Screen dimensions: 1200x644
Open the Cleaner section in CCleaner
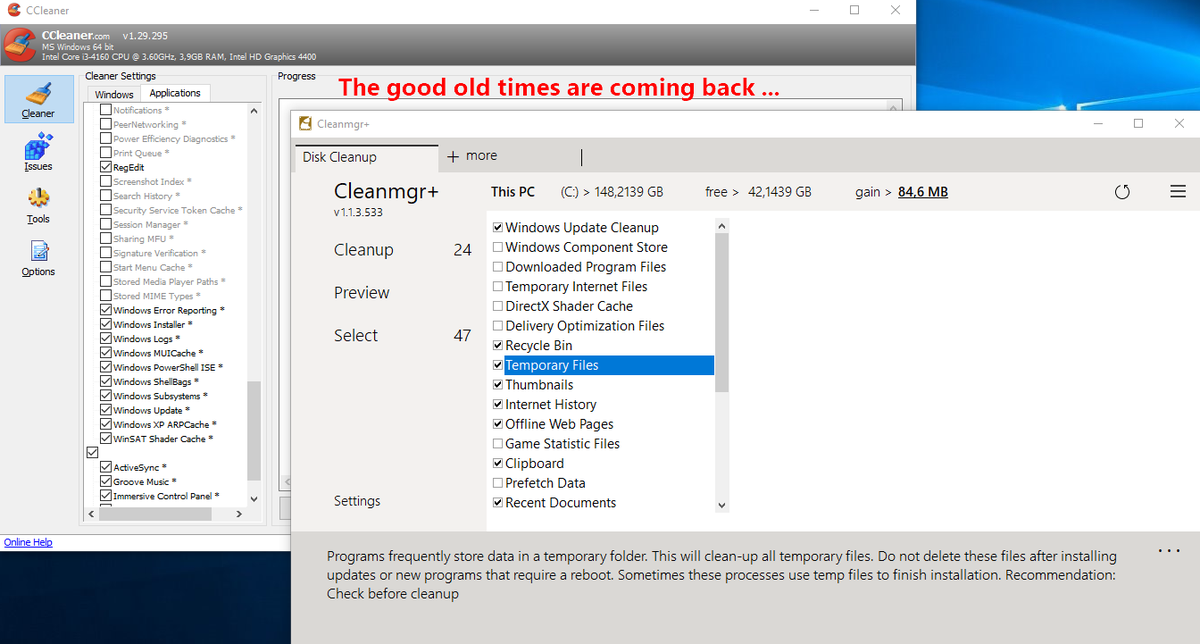pos(38,100)
